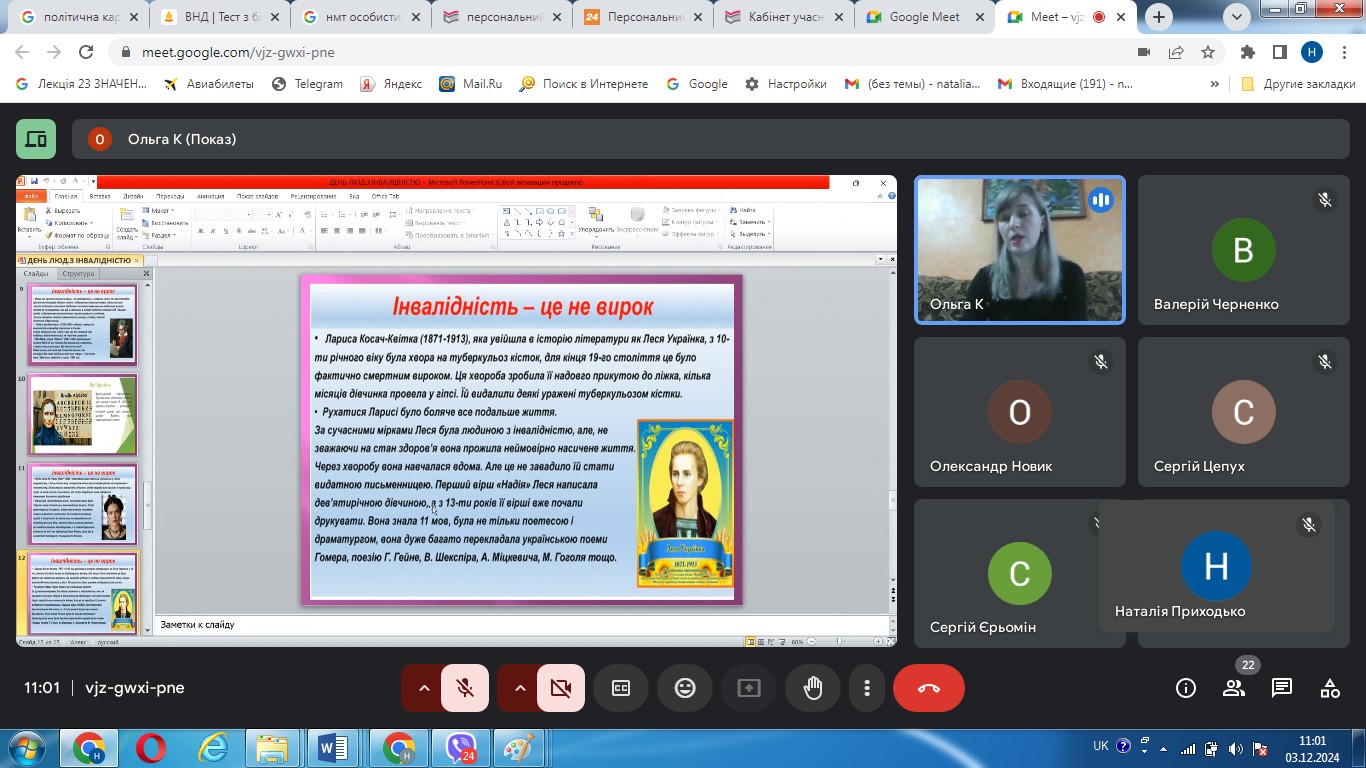Screen dimensions: 1366x768
Task: Switch to the Кабінет учасника browser tab
Action: tap(787, 17)
